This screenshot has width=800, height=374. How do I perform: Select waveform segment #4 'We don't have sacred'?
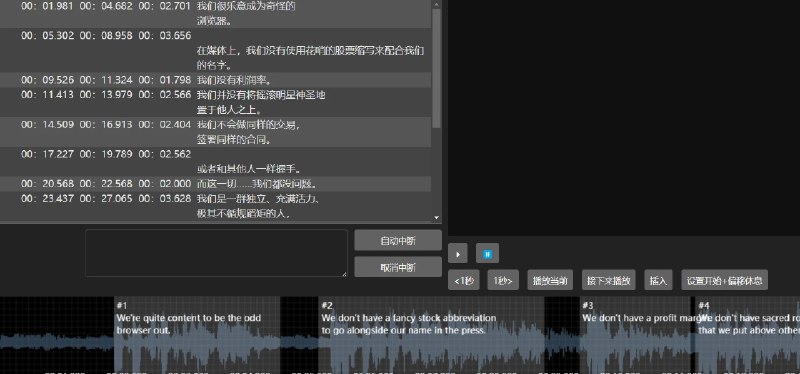coord(748,335)
